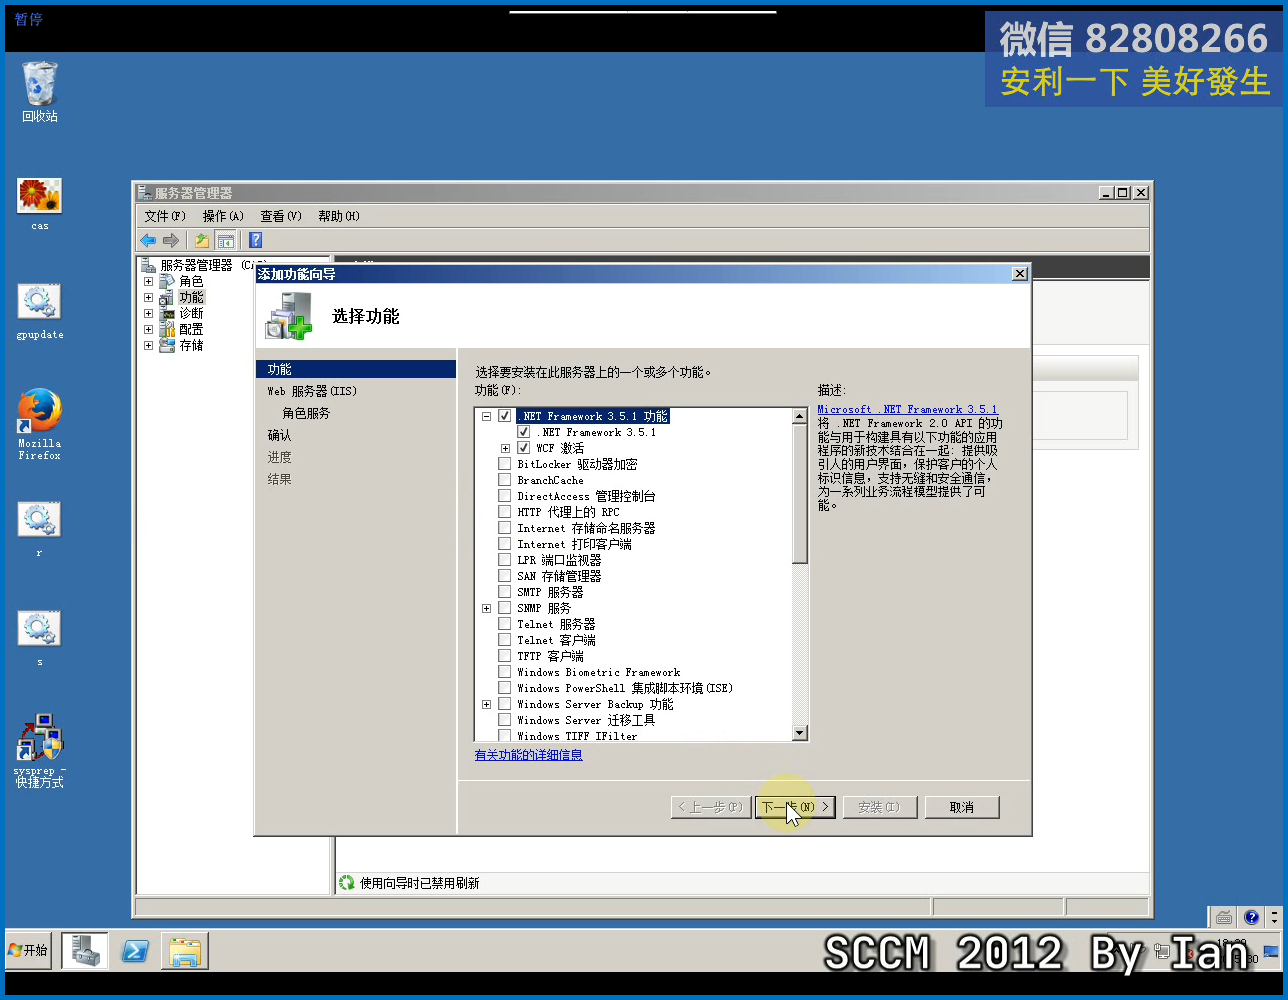Select the Mozilla Firefox desktop icon
The width and height of the screenshot is (1288, 1000).
(x=40, y=424)
